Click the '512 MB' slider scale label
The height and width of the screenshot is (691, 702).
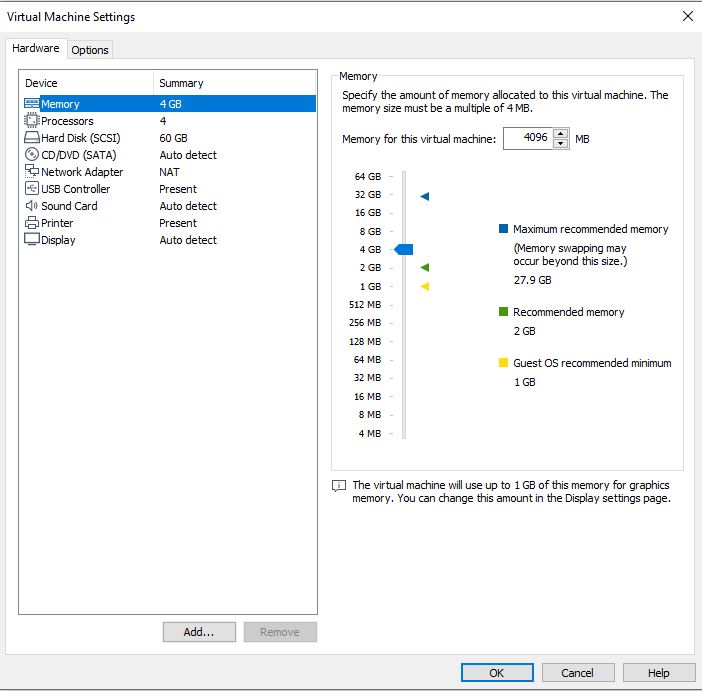pos(365,305)
